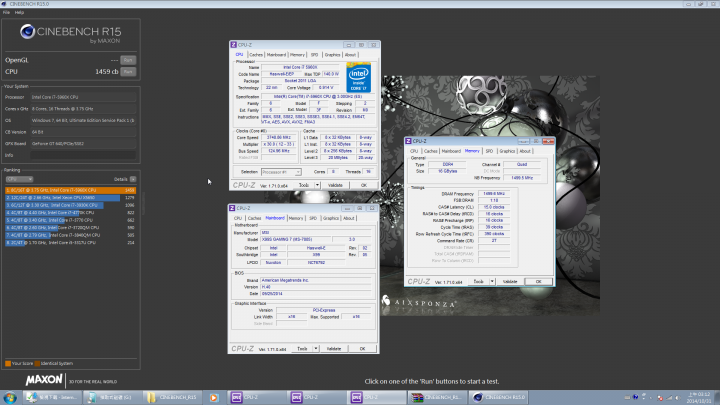Switch to Memory tab in Mainboard CPU-Z window
The image size is (720, 405).
click(x=296, y=218)
